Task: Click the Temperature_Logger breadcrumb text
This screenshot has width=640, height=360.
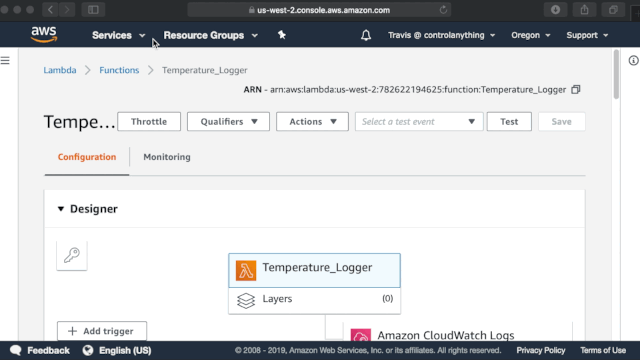Action: click(204, 70)
